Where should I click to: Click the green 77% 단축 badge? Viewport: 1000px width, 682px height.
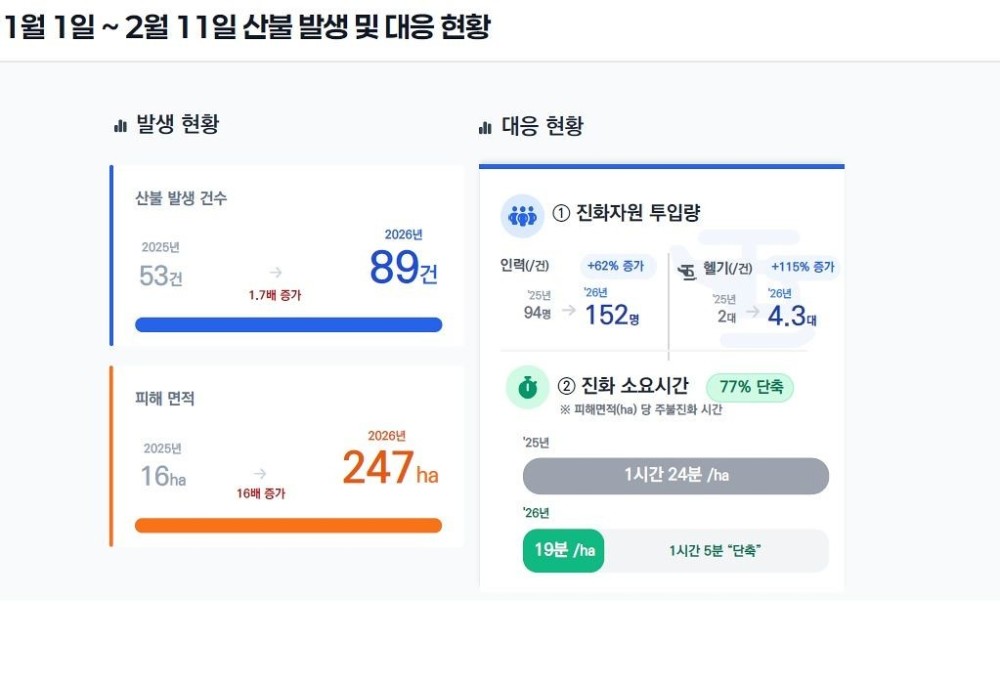750,387
